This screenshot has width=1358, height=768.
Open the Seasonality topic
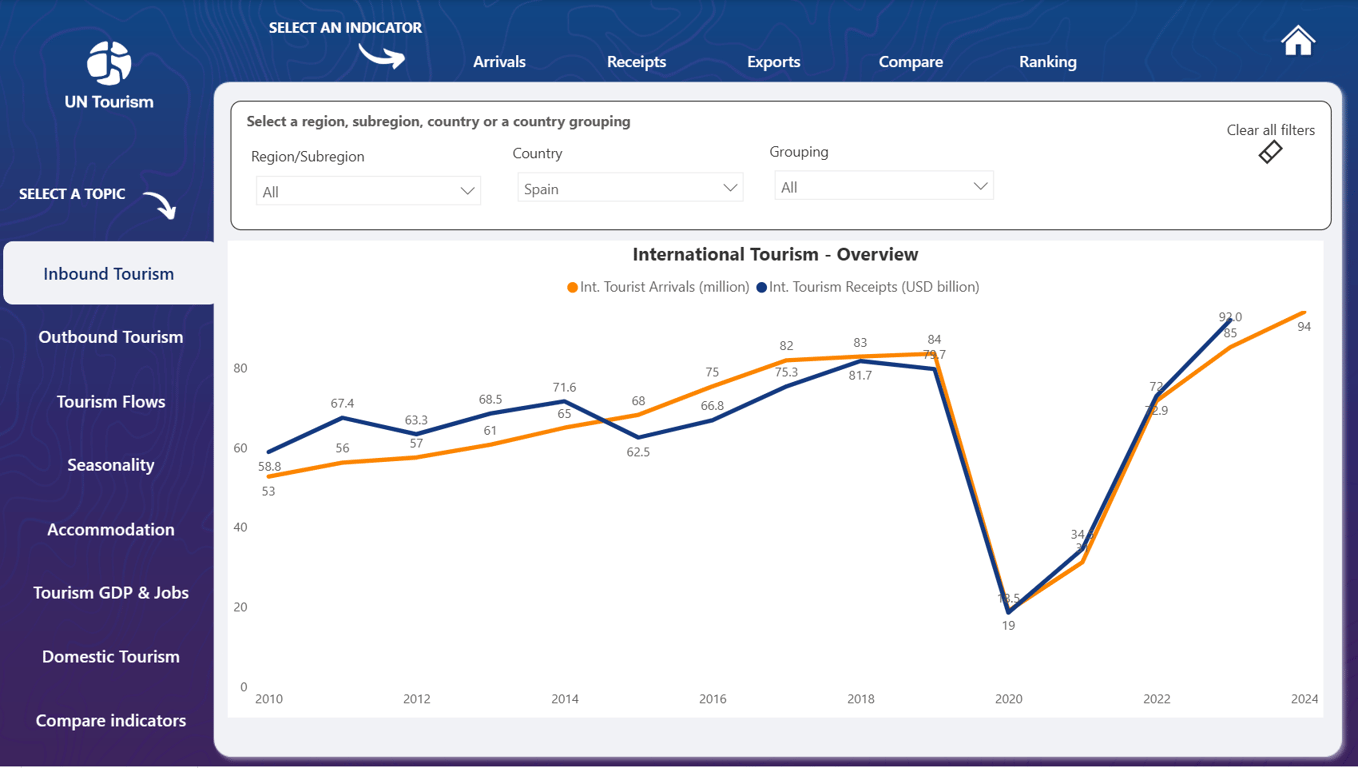(x=111, y=465)
